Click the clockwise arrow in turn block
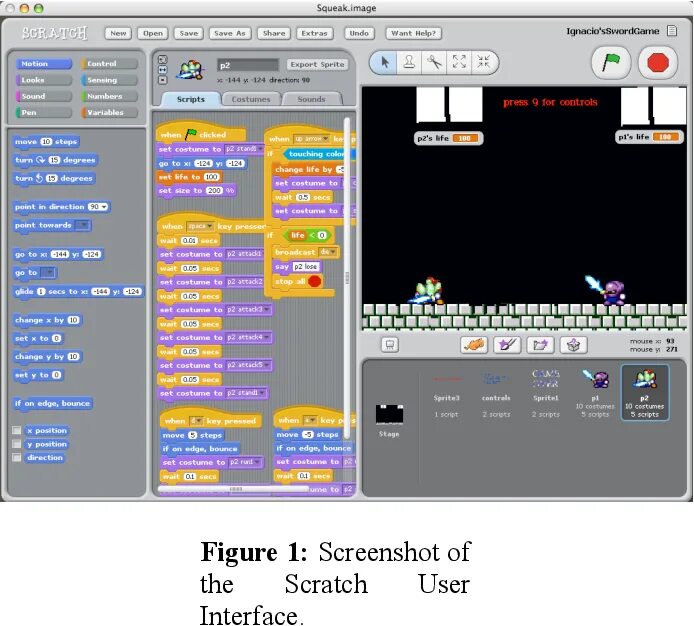This screenshot has width=694, height=626. coord(41,160)
